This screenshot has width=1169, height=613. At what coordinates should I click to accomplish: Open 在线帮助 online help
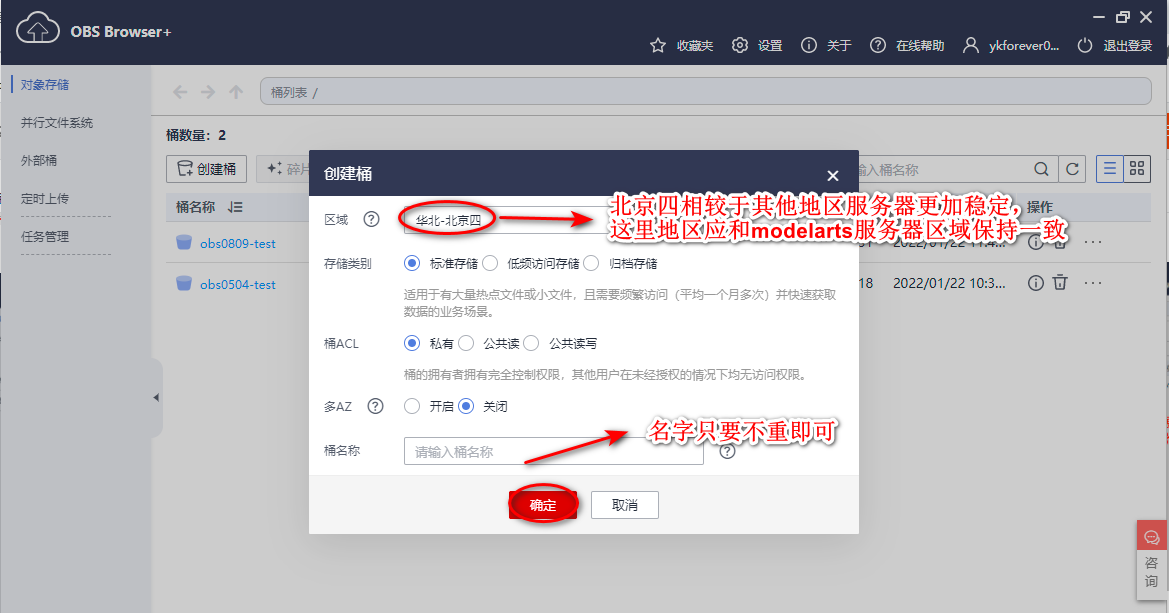[x=877, y=45]
